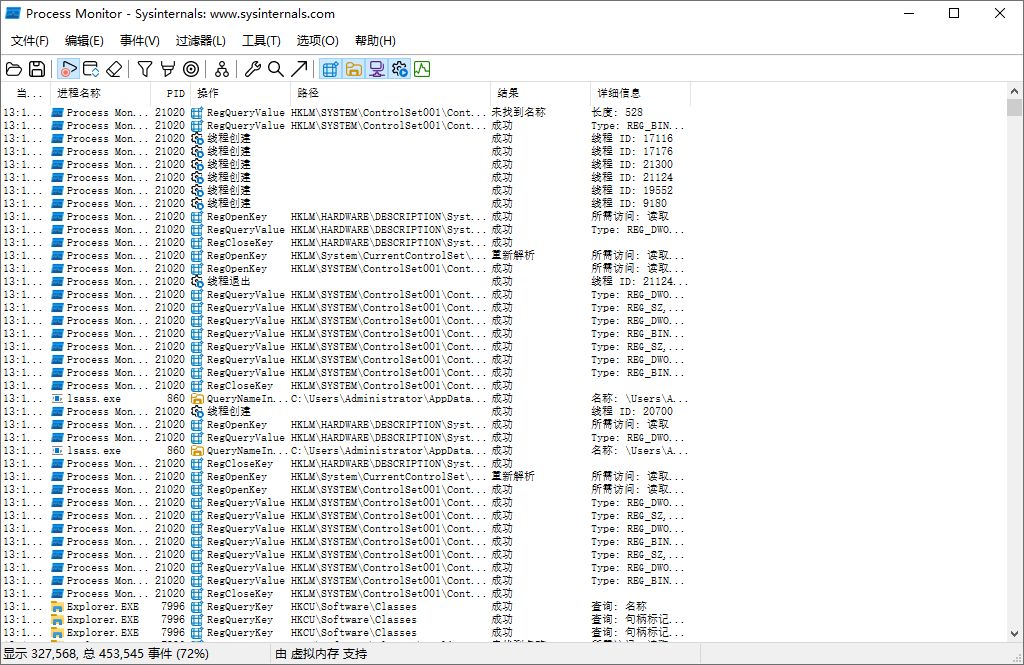1024x665 pixels.
Task: Click the registry icon in row 长度: 528
Action: click(197, 112)
